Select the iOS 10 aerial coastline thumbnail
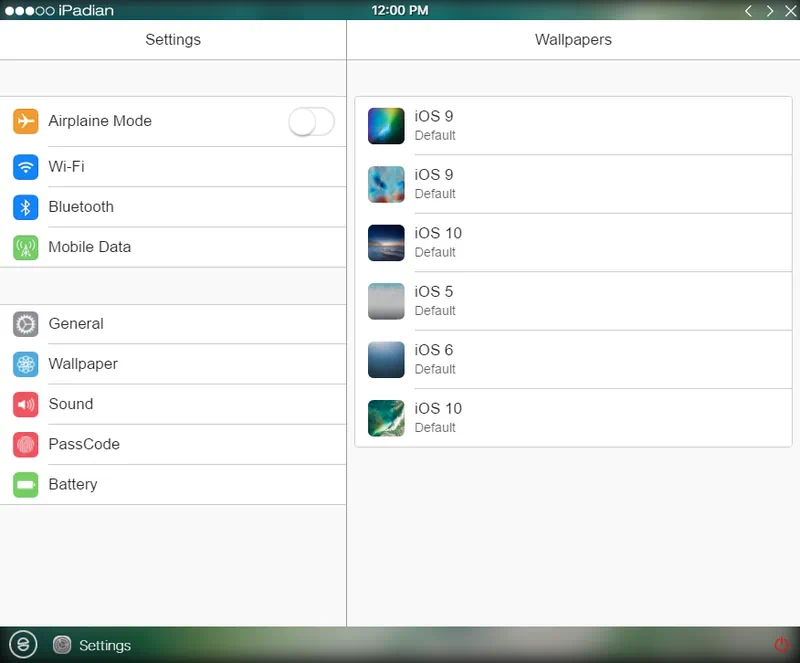 [386, 419]
